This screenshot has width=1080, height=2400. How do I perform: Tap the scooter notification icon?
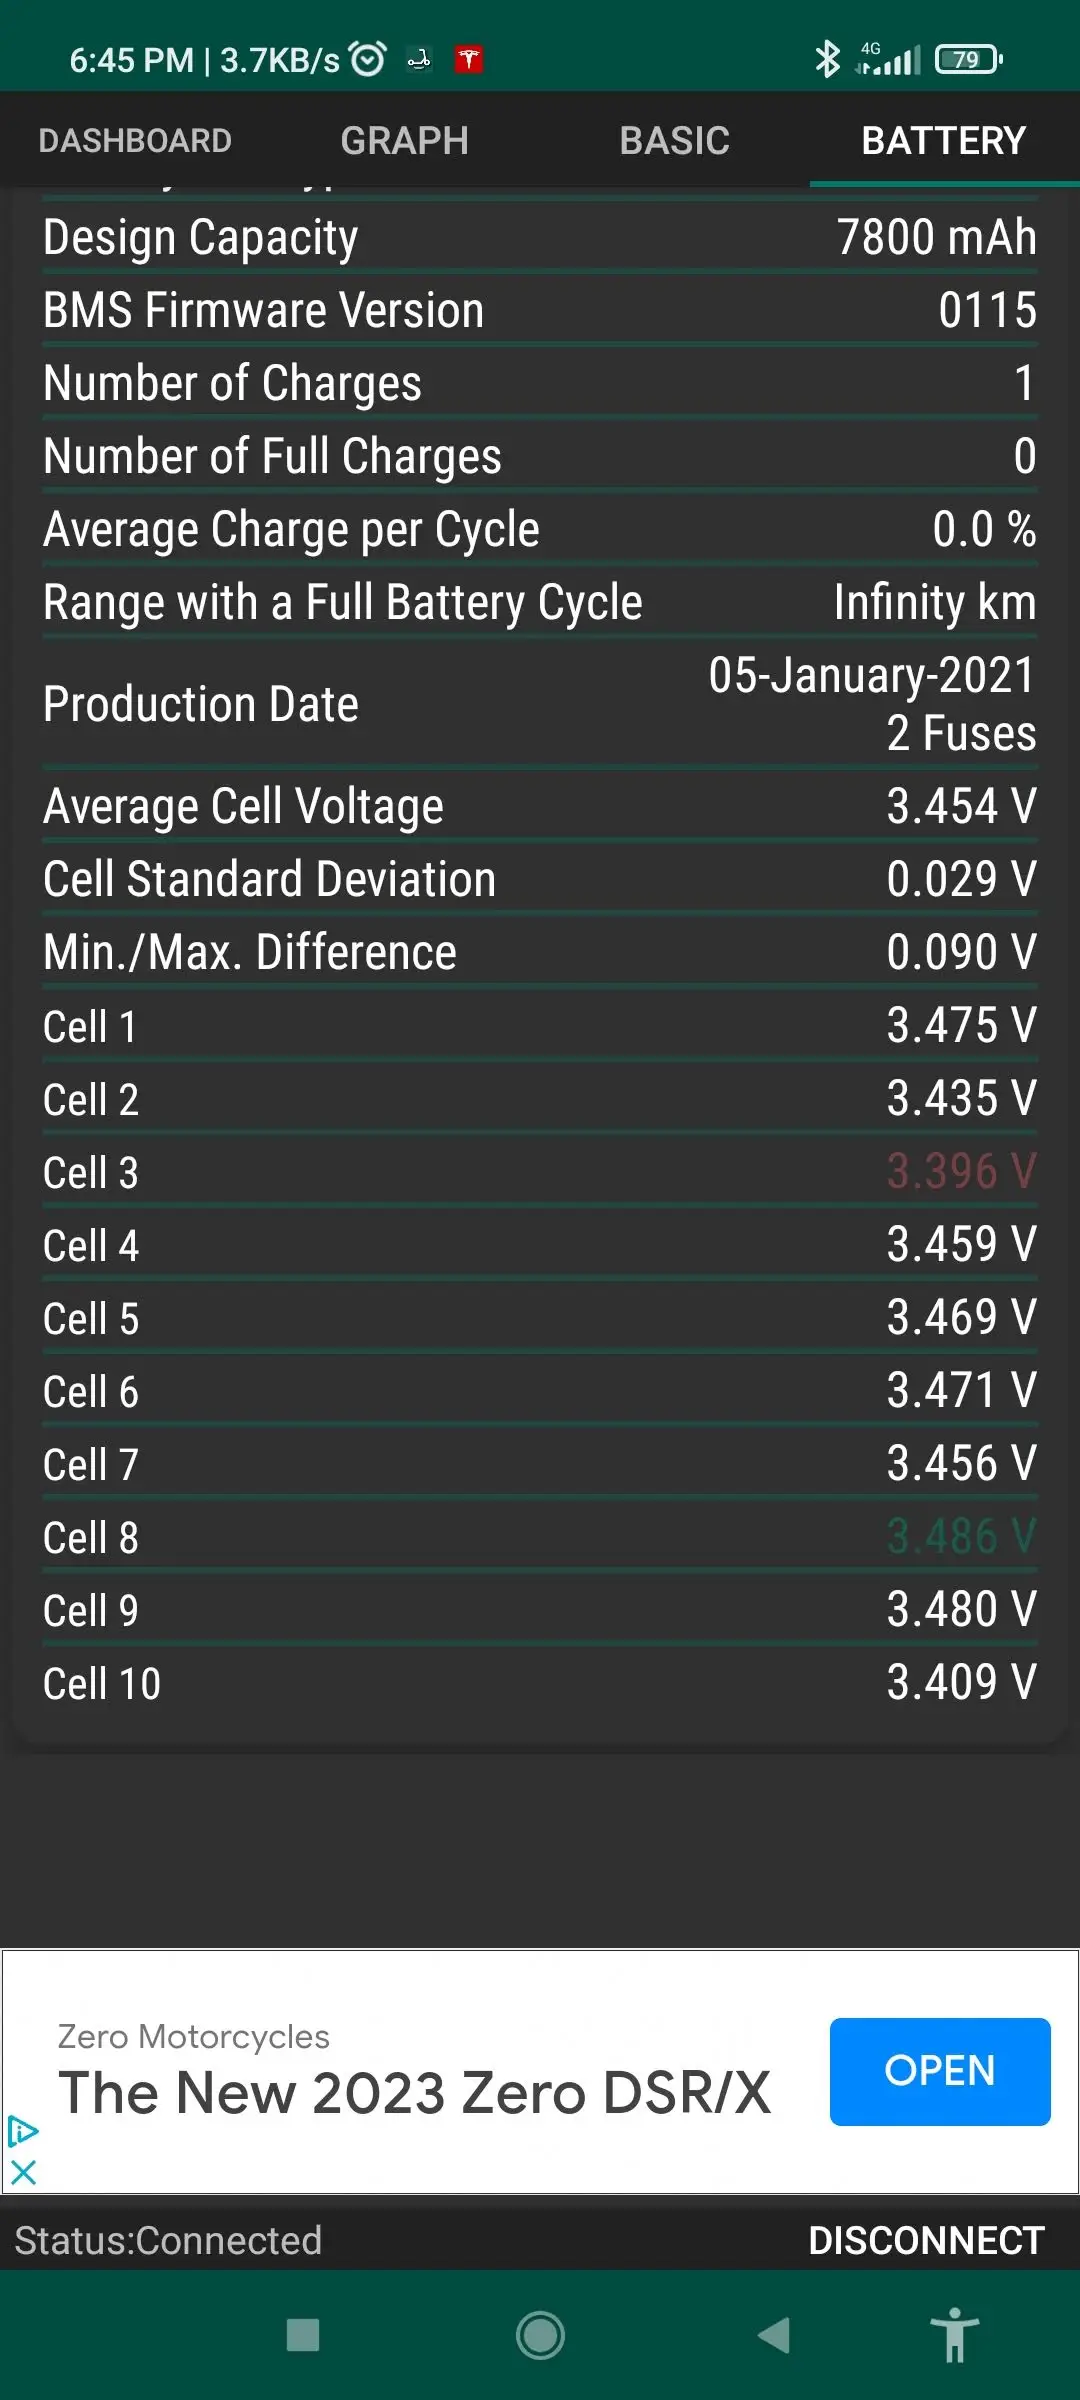coord(419,60)
